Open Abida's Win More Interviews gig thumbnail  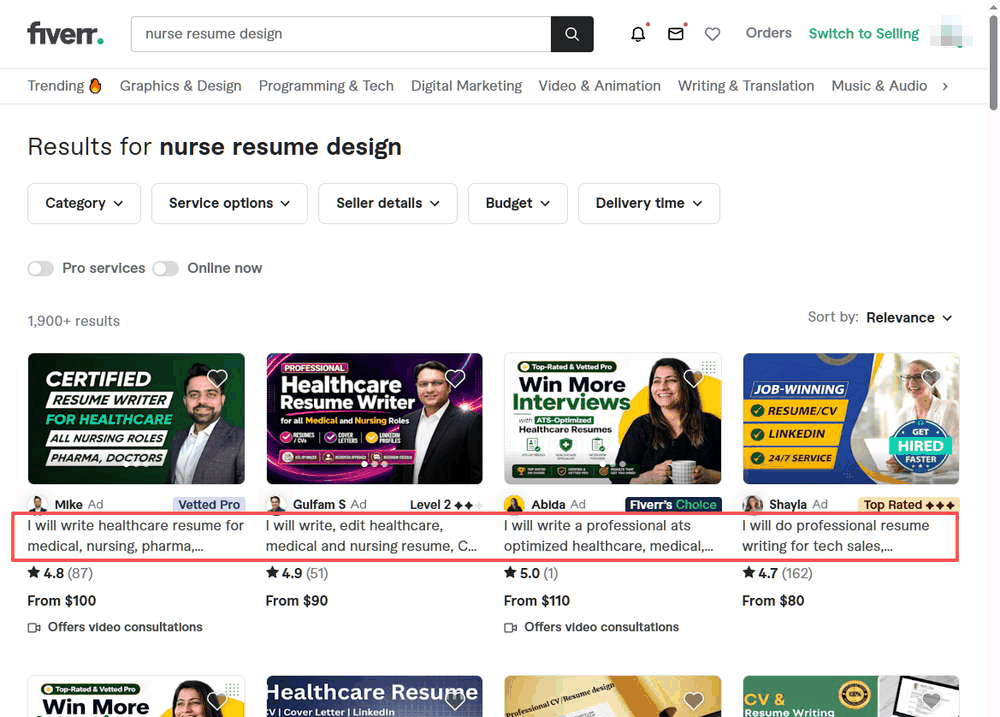tap(613, 418)
